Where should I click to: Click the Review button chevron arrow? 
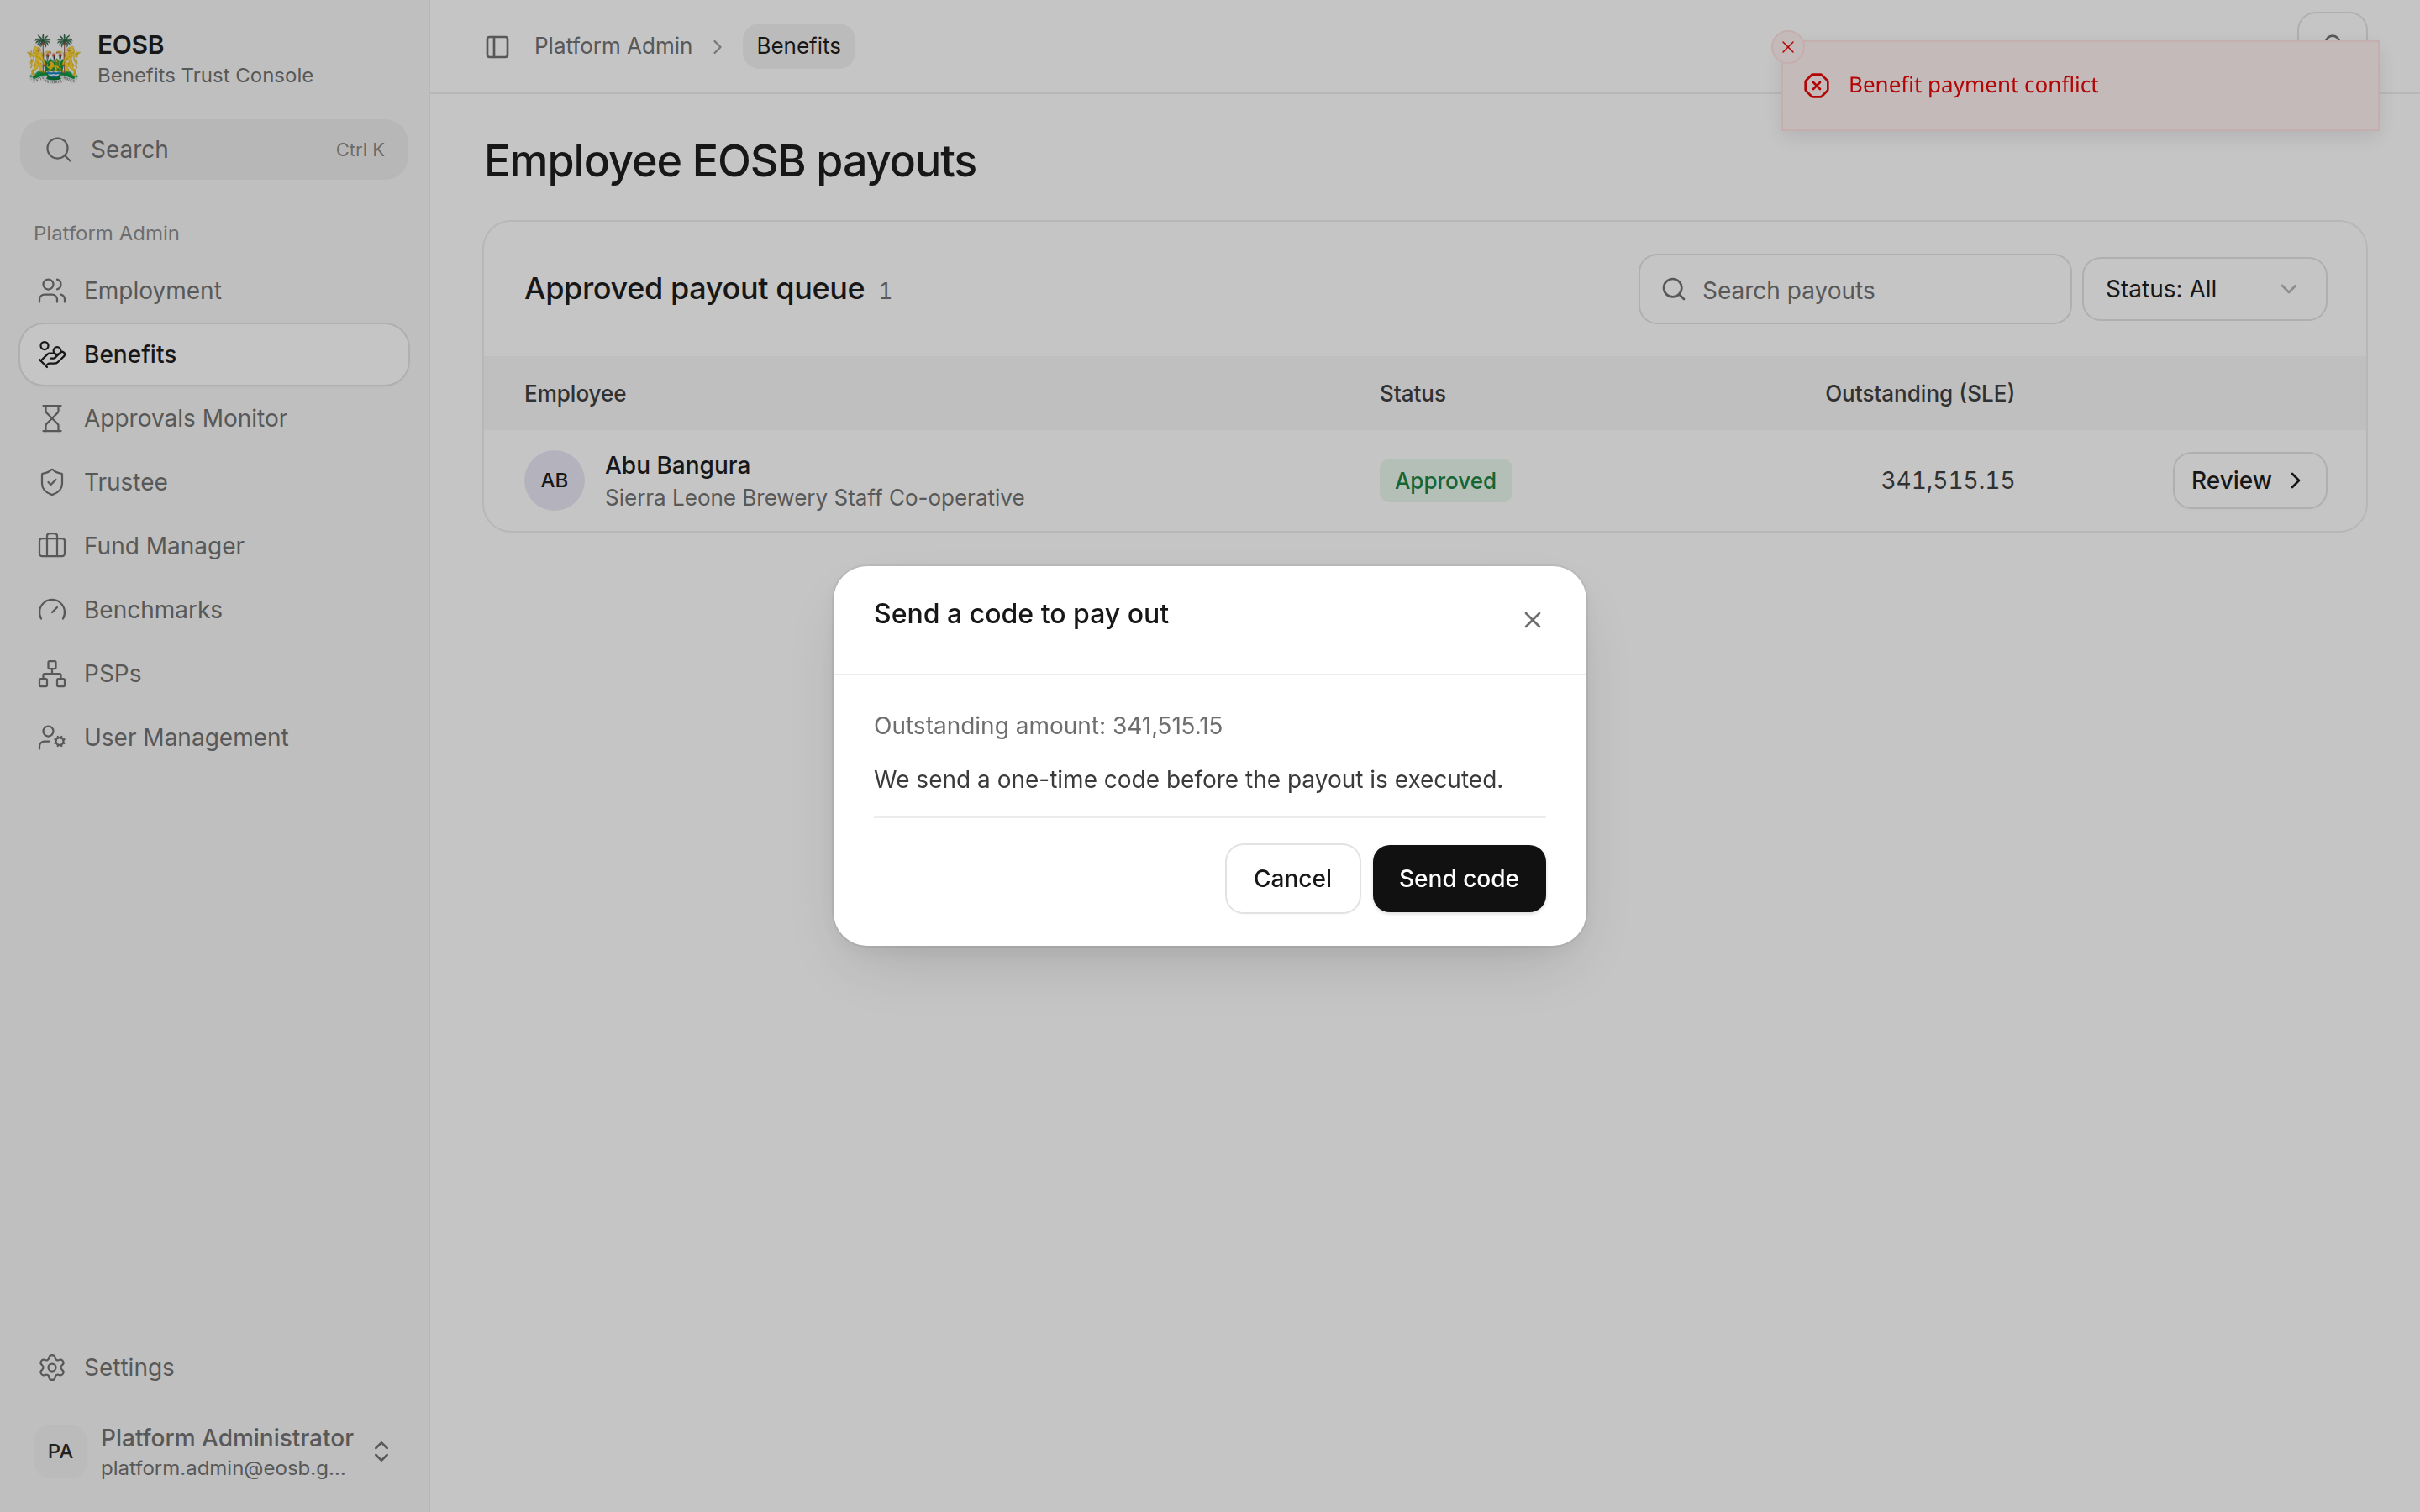pos(2296,481)
